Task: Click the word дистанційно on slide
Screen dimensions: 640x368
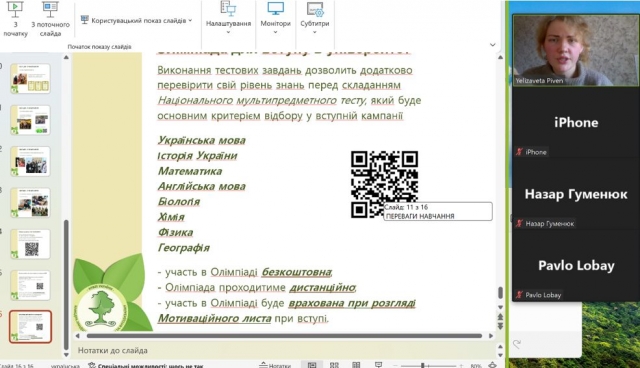Action: tap(322, 287)
